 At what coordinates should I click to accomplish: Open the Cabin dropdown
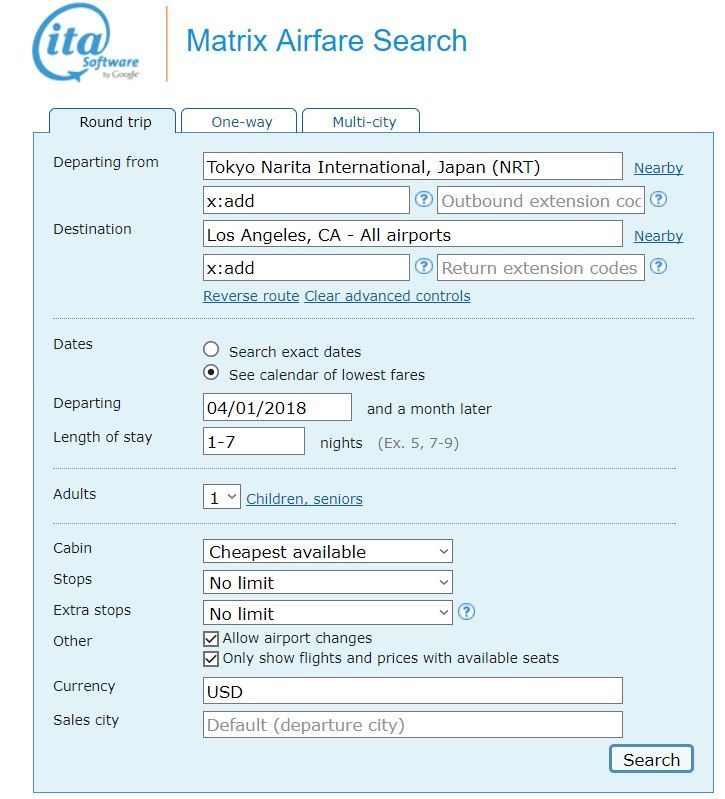328,551
